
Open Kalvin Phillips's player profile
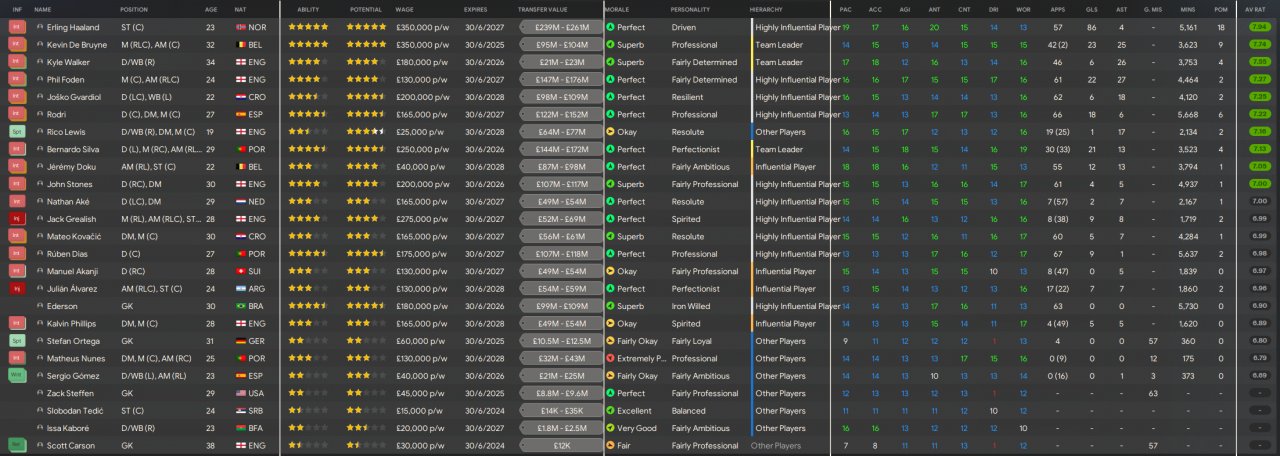point(72,324)
